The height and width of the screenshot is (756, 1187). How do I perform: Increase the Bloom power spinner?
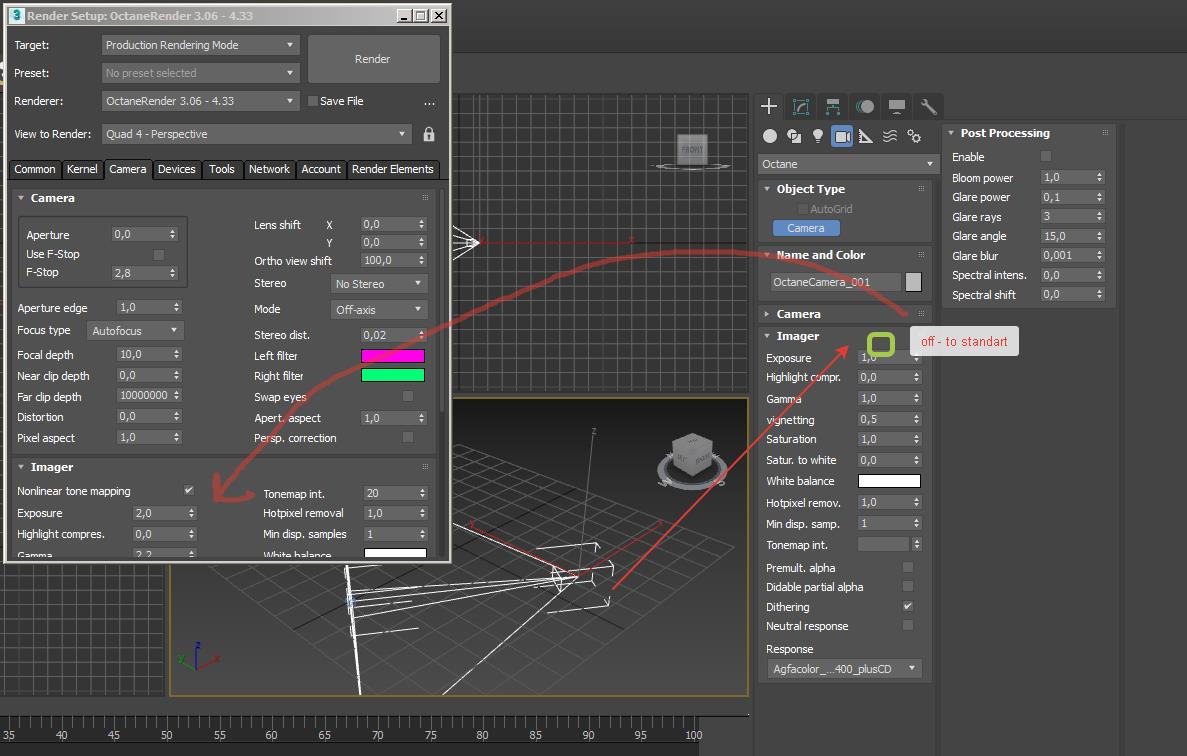point(1099,174)
